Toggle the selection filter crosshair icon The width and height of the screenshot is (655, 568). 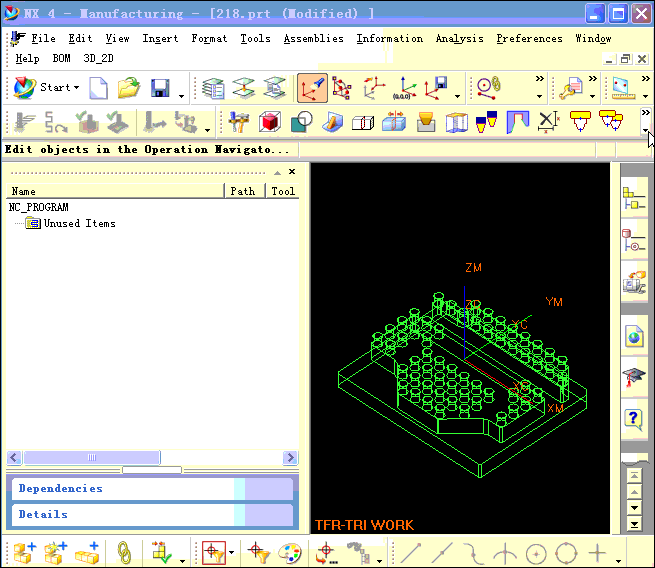pyautogui.click(x=214, y=553)
